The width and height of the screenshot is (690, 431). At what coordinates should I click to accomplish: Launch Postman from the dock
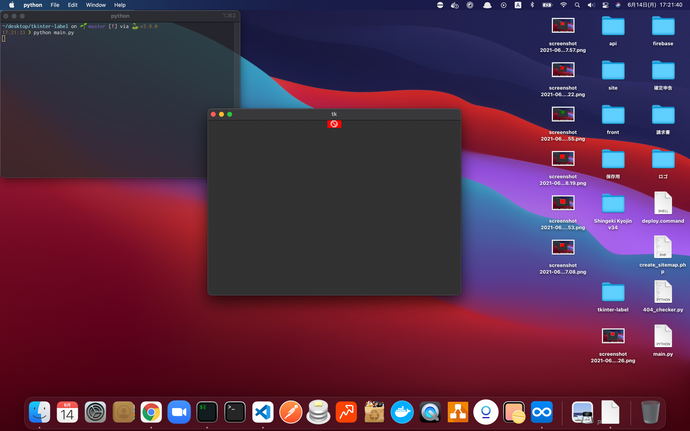click(290, 413)
